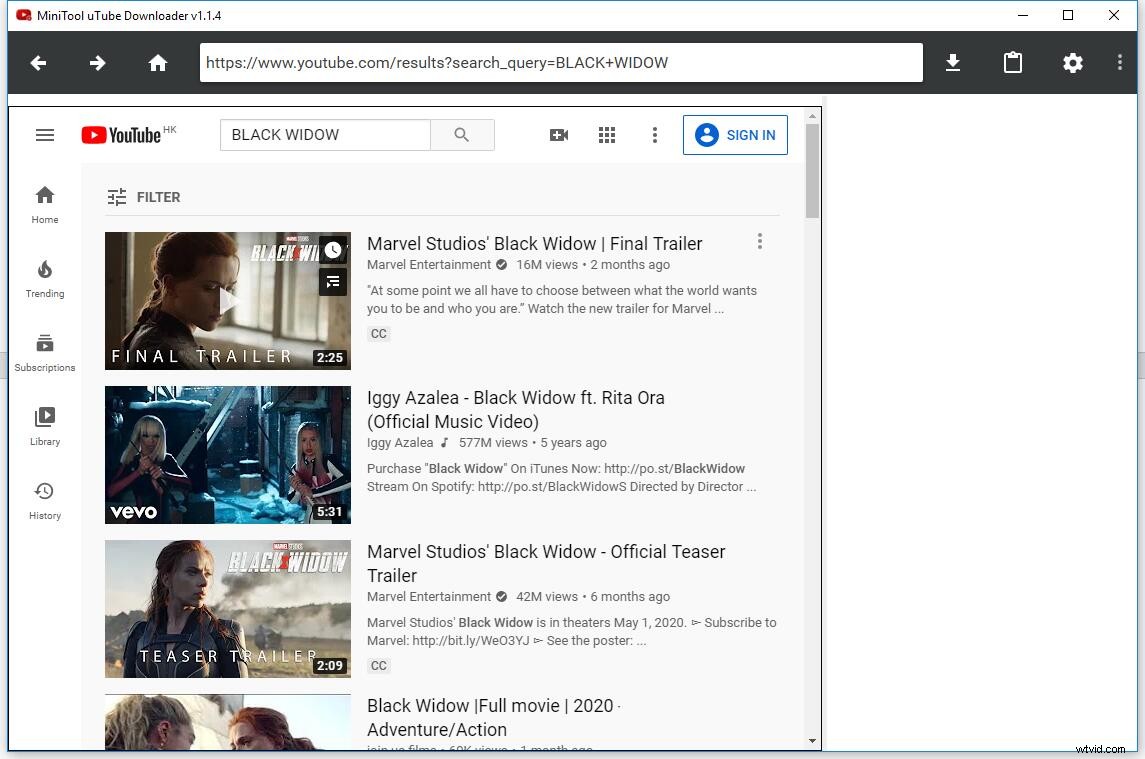1145x759 pixels.
Task: Toggle Add to queue on Final Trailer
Action: [332, 282]
